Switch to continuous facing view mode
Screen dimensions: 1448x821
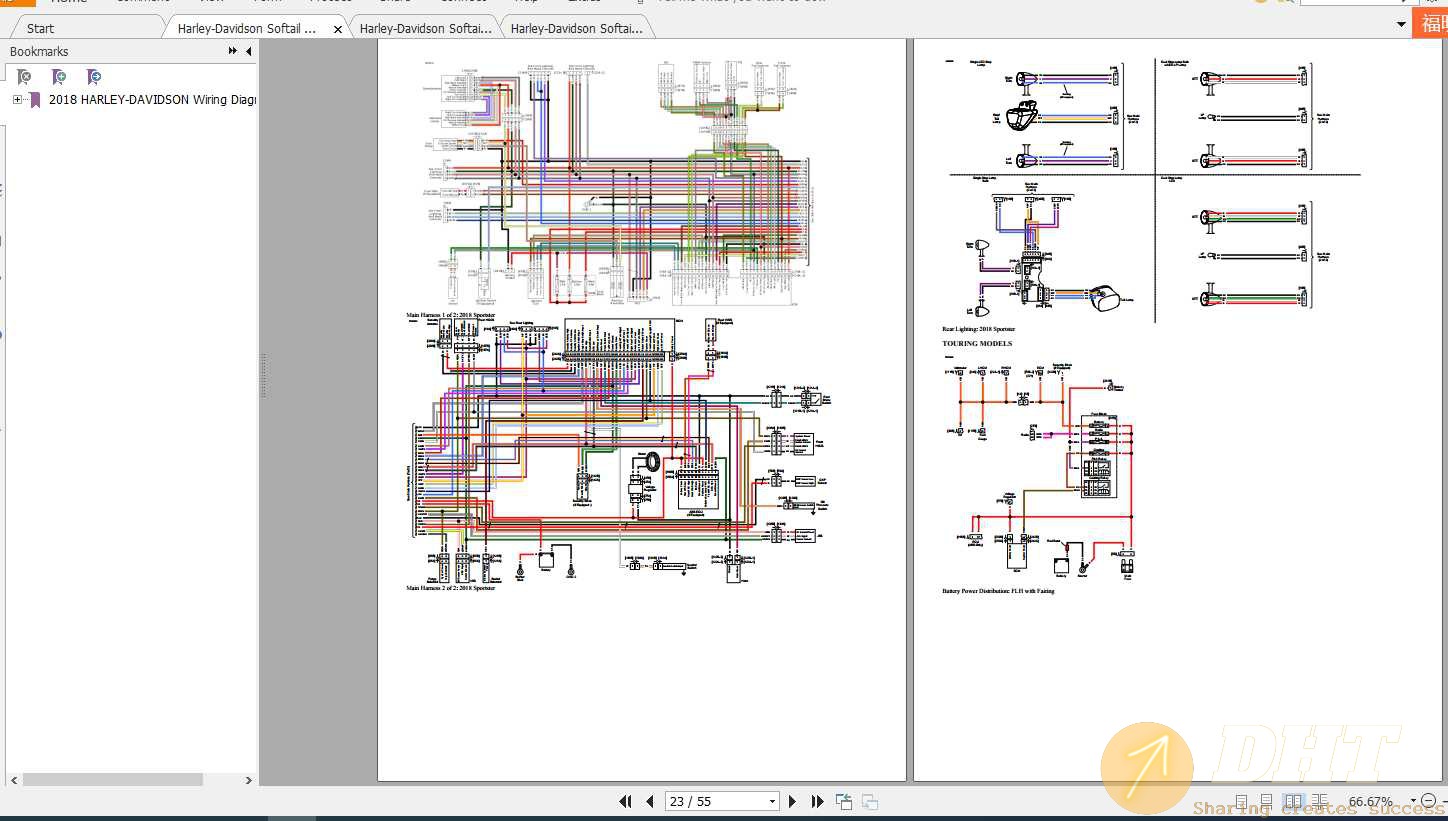point(1319,801)
